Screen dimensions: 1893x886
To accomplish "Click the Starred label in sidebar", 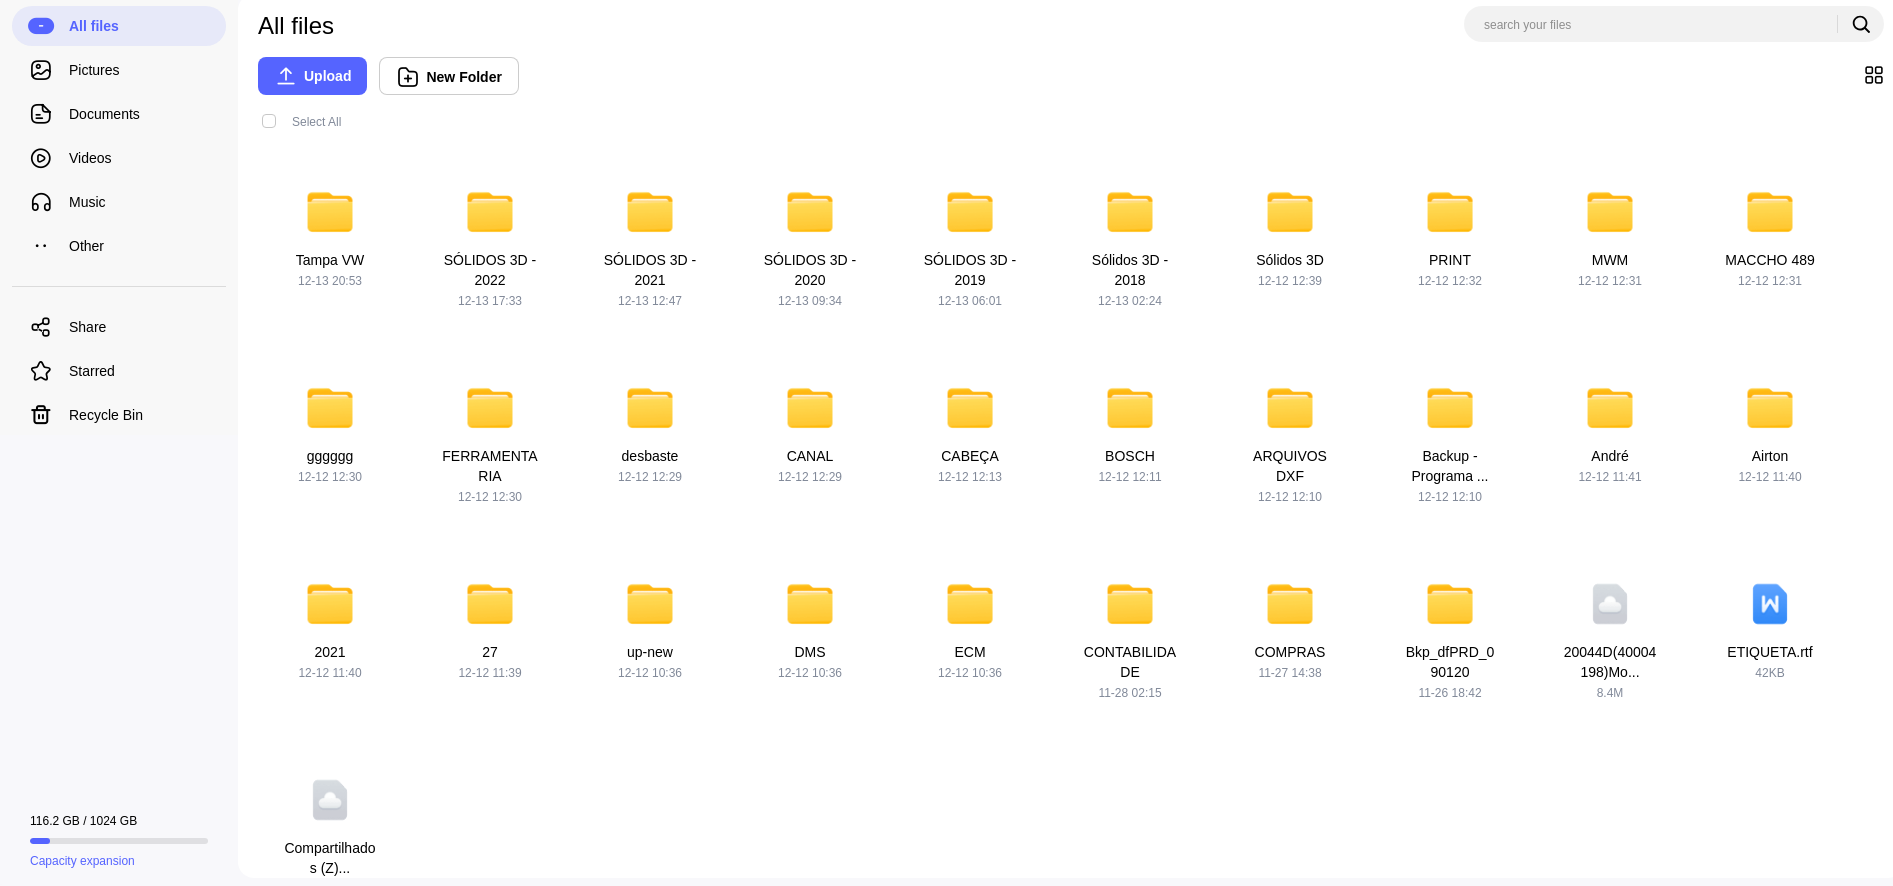I will (92, 371).
